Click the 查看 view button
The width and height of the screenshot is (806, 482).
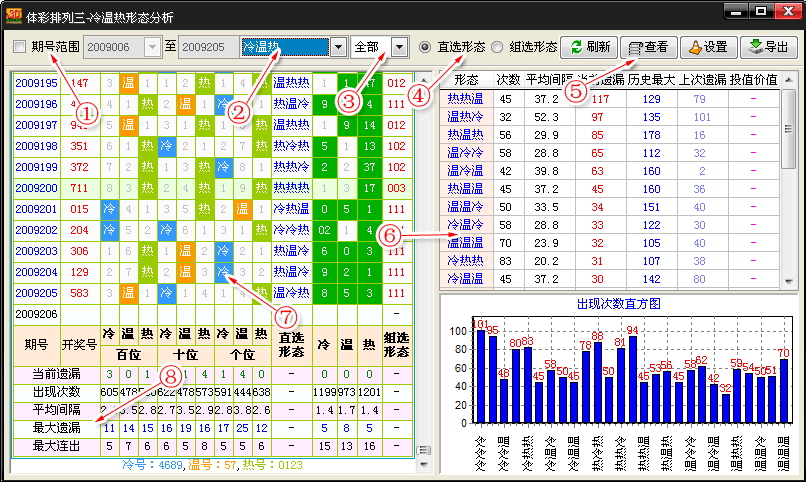(x=648, y=47)
